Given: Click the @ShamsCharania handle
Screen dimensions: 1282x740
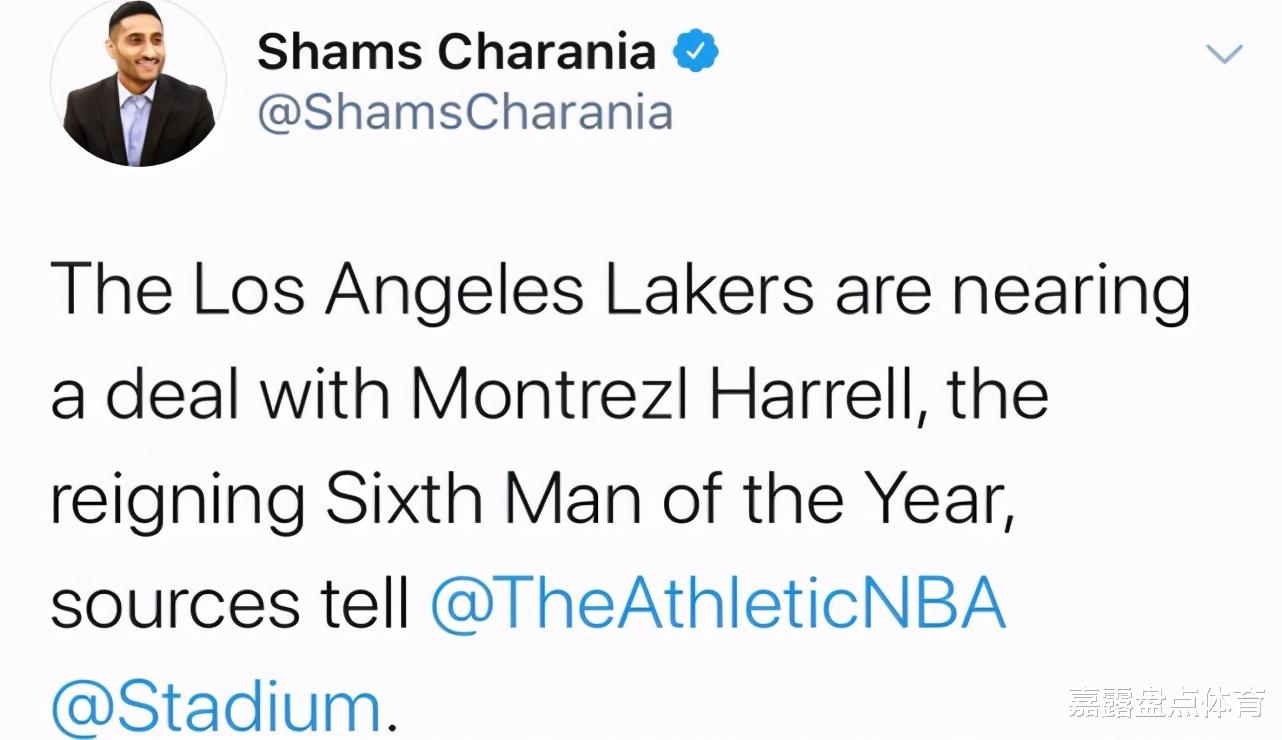Looking at the screenshot, I should [x=465, y=113].
